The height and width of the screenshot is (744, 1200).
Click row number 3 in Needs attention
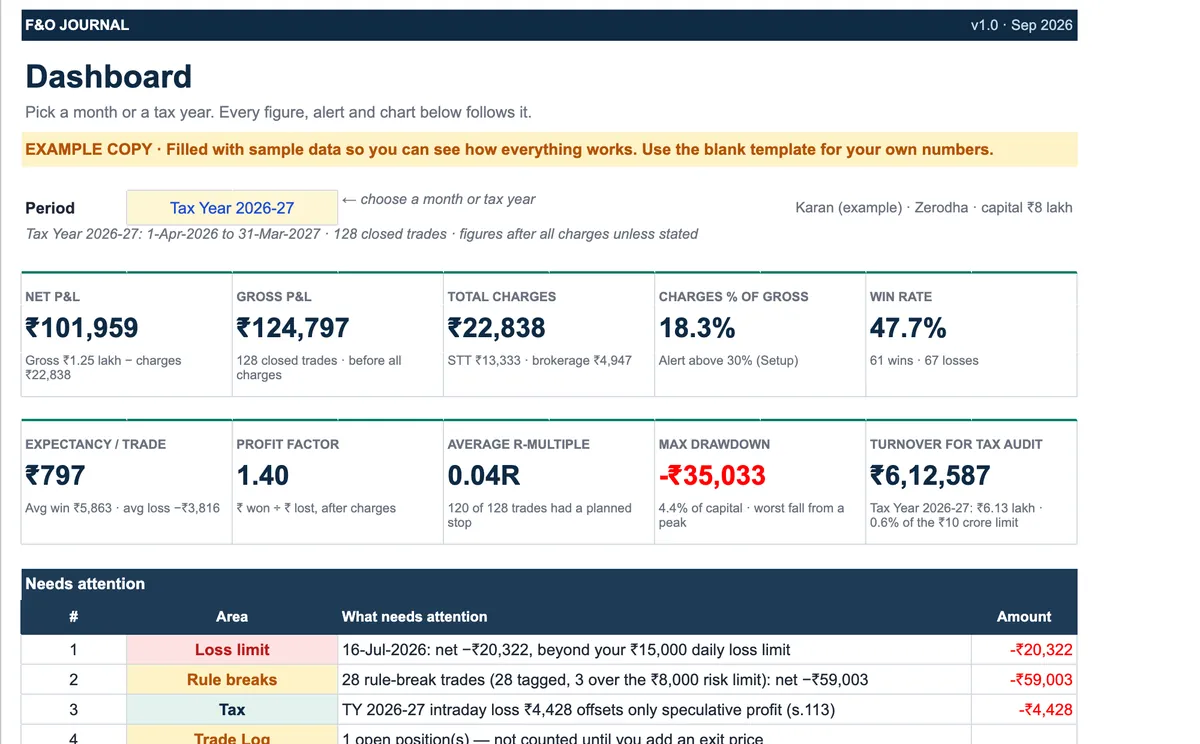click(x=73, y=710)
